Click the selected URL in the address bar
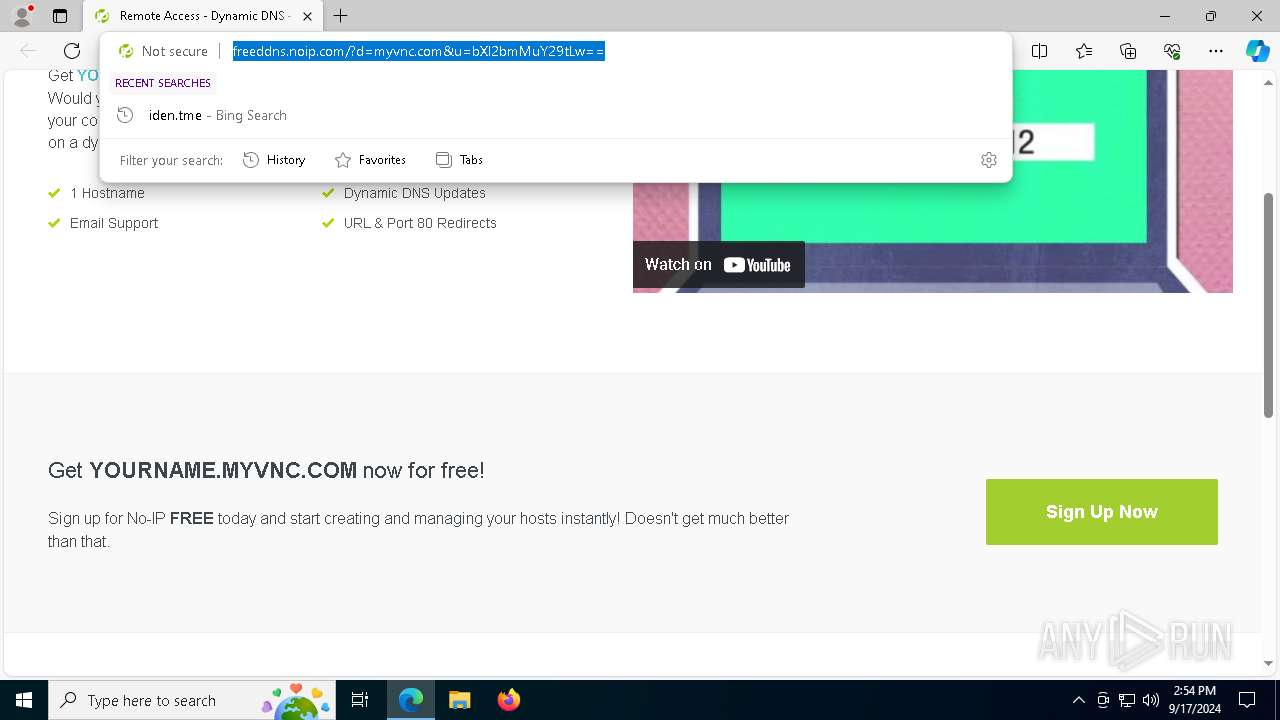The image size is (1280, 720). pos(418,51)
